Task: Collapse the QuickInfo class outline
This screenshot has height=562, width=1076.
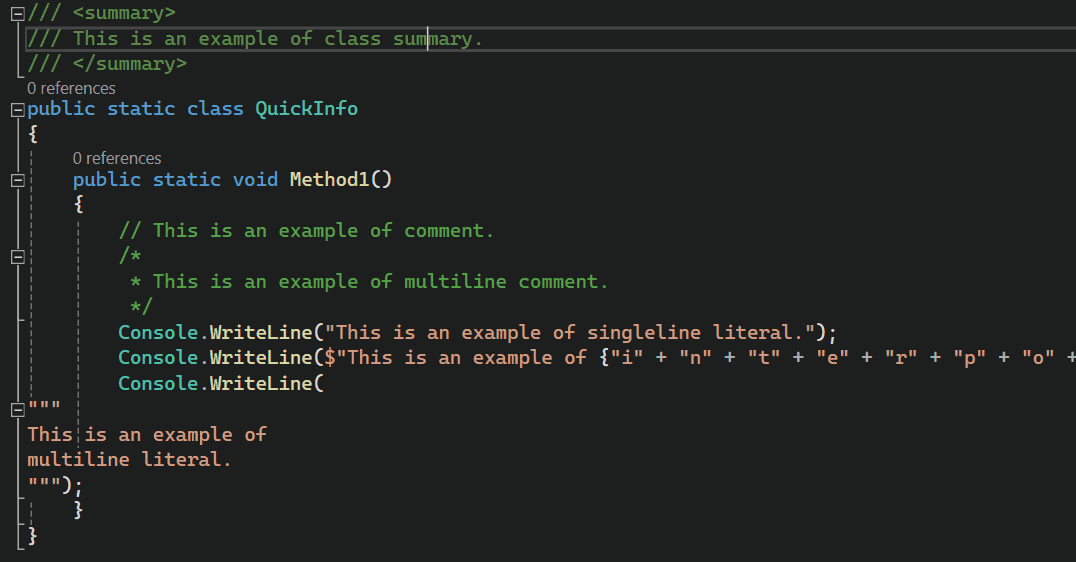Action: tap(16, 109)
